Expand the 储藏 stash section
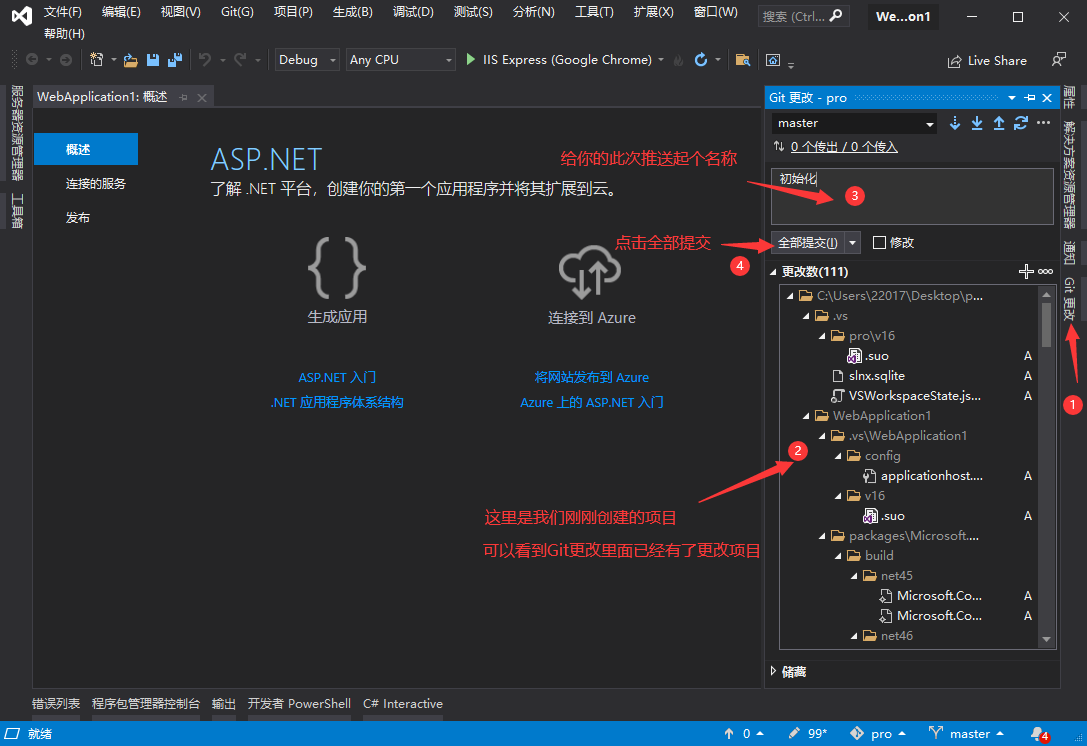1087x746 pixels. (774, 671)
